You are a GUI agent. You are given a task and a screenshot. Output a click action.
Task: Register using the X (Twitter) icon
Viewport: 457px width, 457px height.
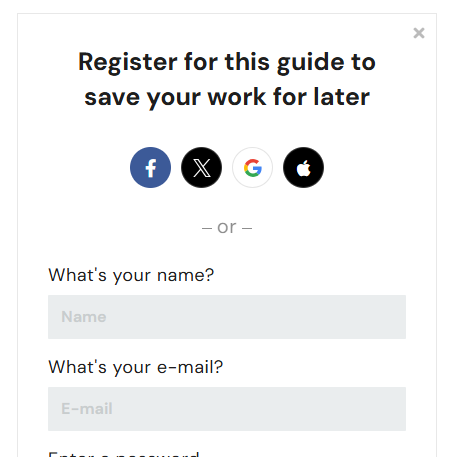point(201,167)
